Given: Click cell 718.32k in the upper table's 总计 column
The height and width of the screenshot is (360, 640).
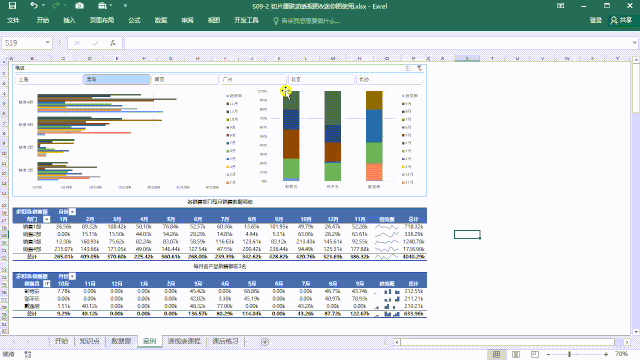Looking at the screenshot, I should [413, 227].
